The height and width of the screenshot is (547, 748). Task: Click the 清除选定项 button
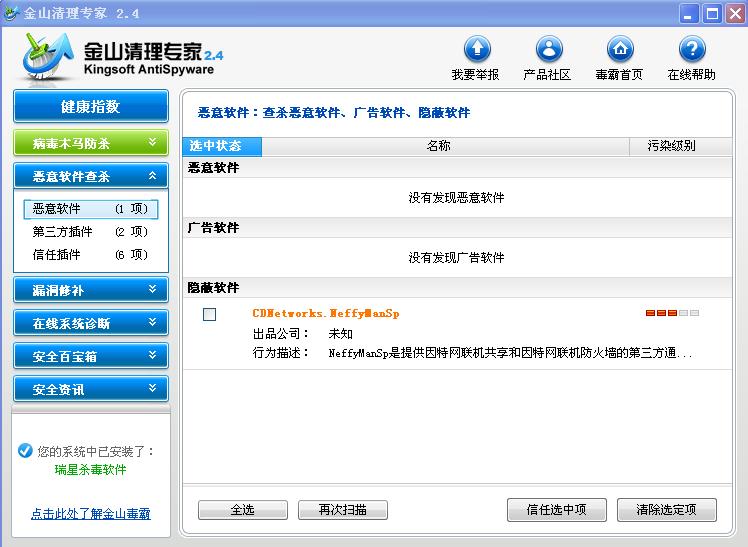666,510
